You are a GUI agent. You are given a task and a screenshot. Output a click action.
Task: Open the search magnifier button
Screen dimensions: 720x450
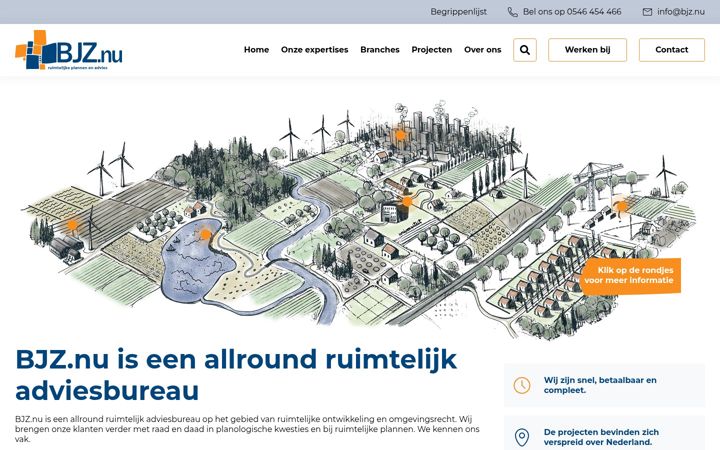[525, 50]
